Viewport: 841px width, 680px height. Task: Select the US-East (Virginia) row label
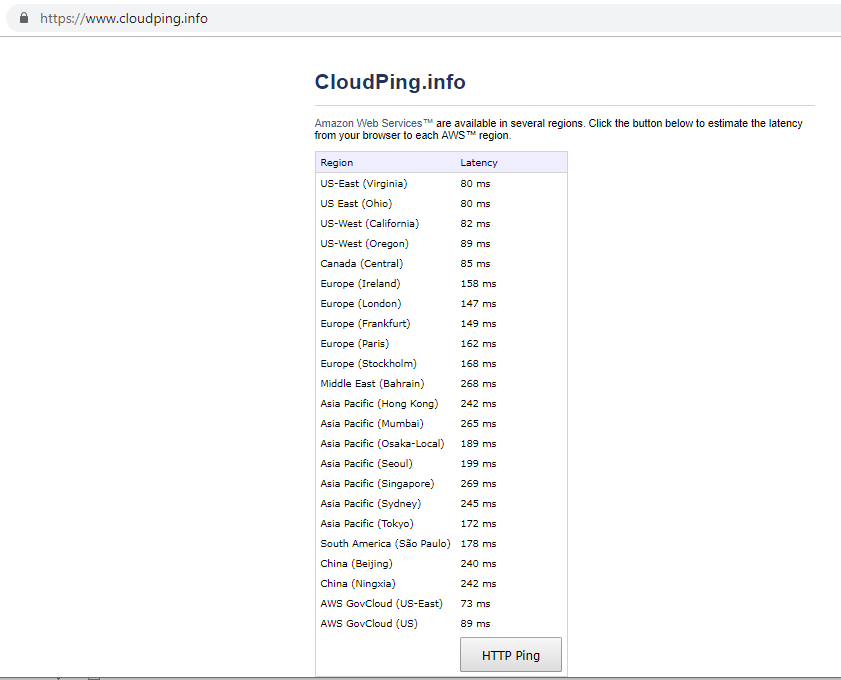(x=364, y=183)
